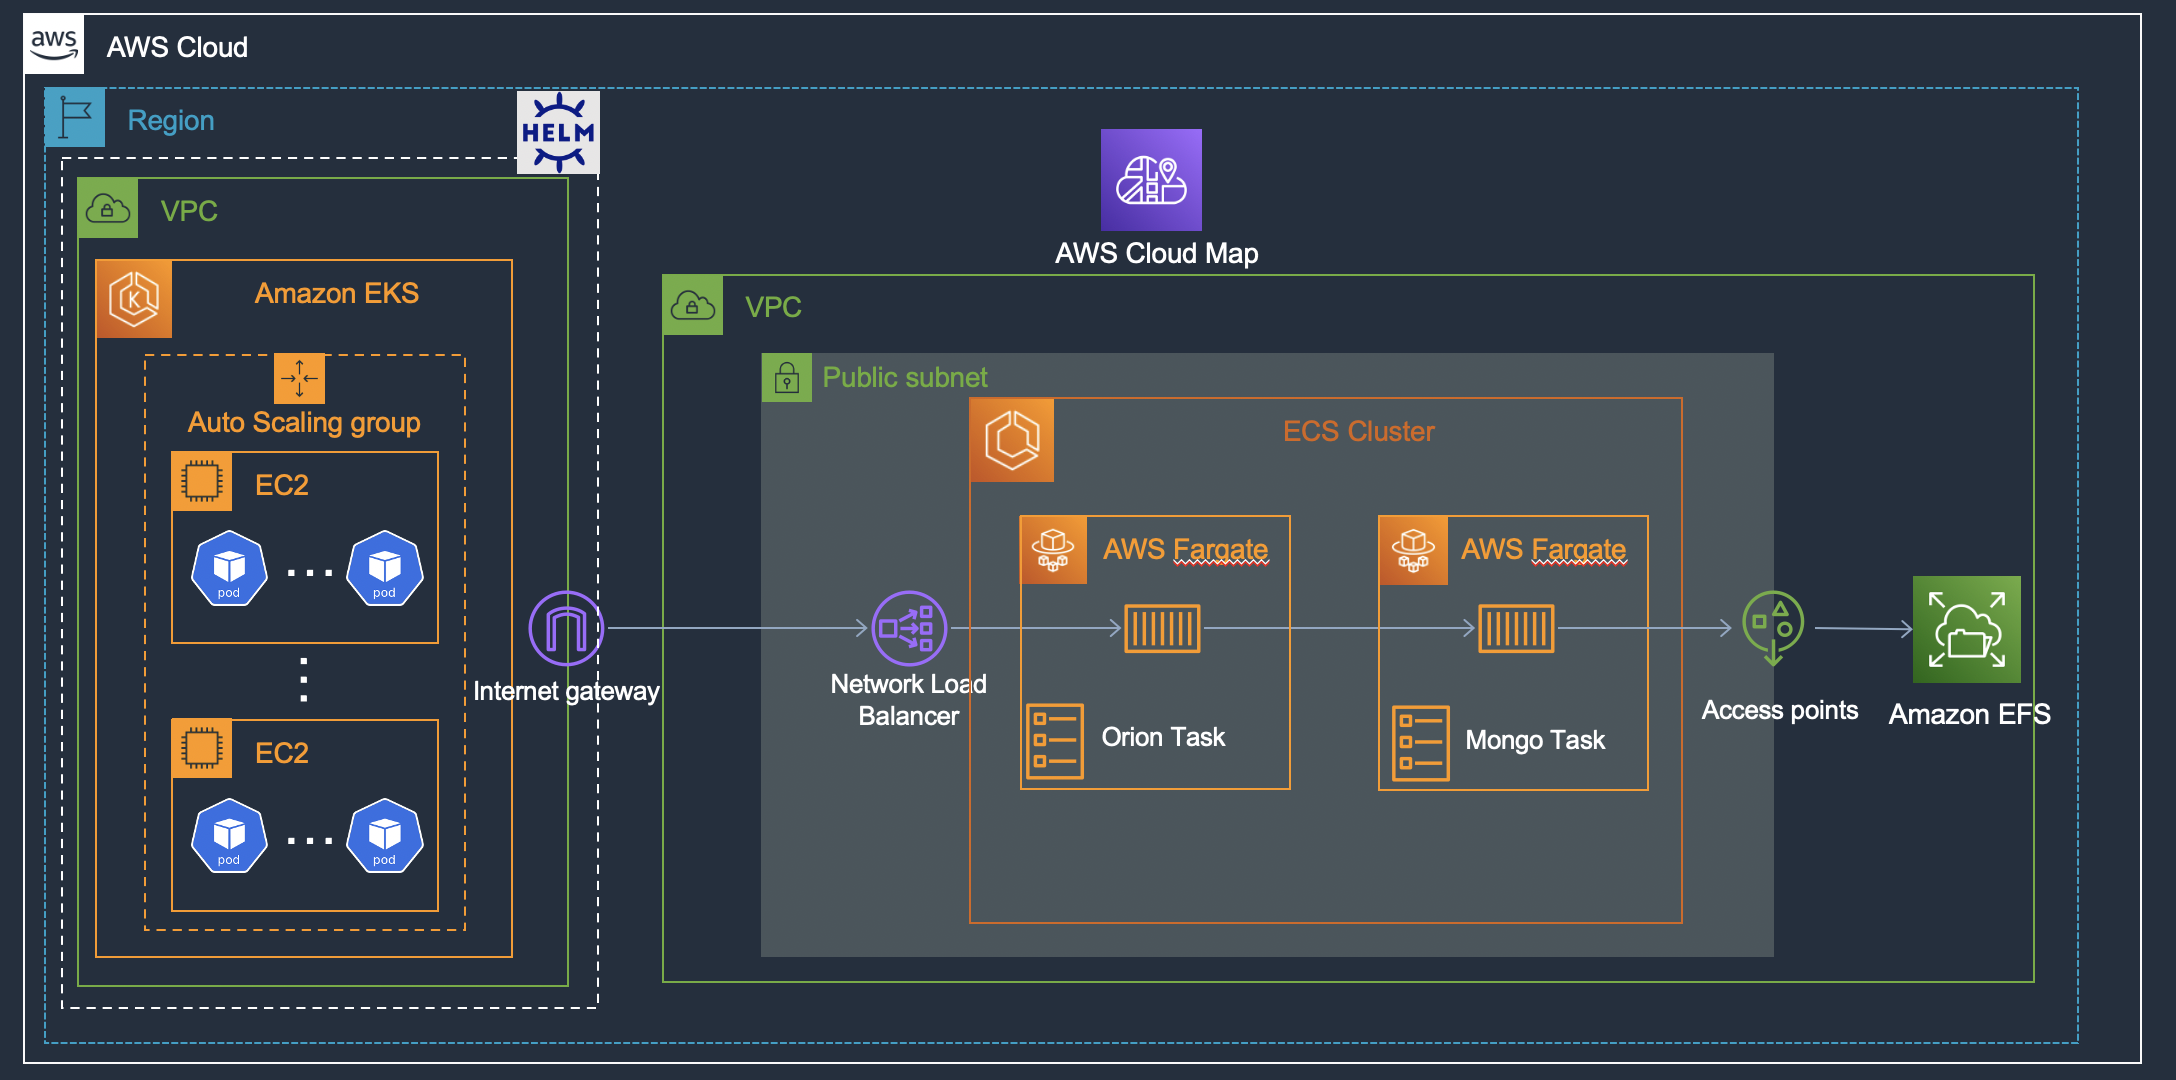The width and height of the screenshot is (2176, 1080).
Task: Select the right pod in top EC2
Action: point(384,569)
